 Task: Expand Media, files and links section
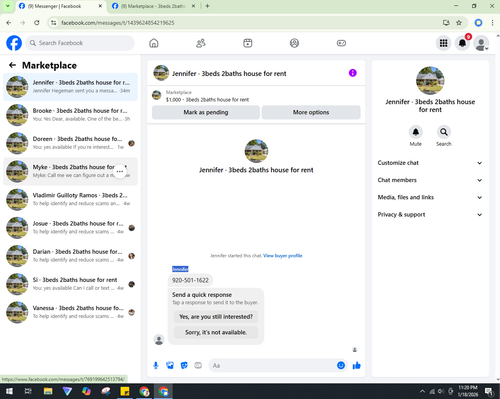click(x=430, y=197)
